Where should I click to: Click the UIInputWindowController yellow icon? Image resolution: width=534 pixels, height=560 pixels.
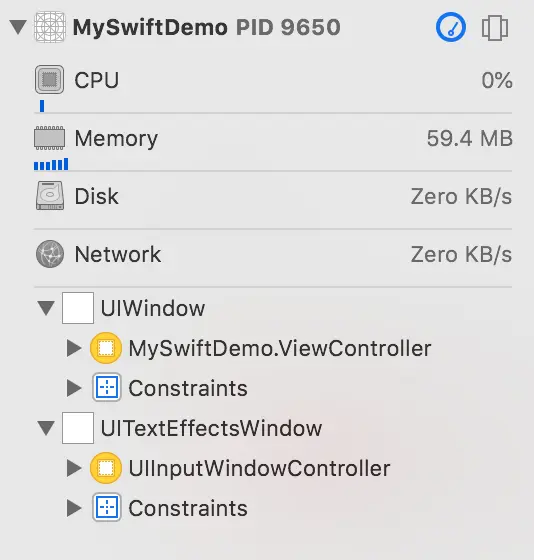pos(106,468)
